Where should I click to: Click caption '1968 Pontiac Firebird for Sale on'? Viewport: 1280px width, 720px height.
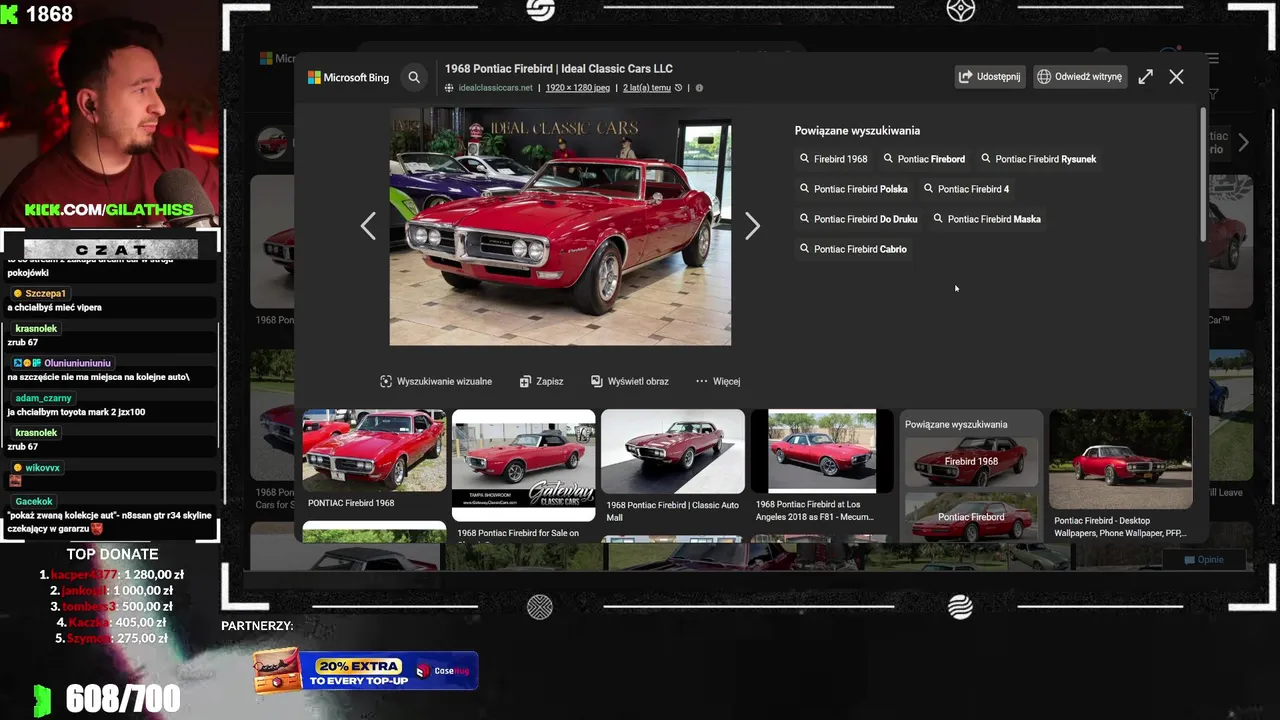[x=518, y=533]
